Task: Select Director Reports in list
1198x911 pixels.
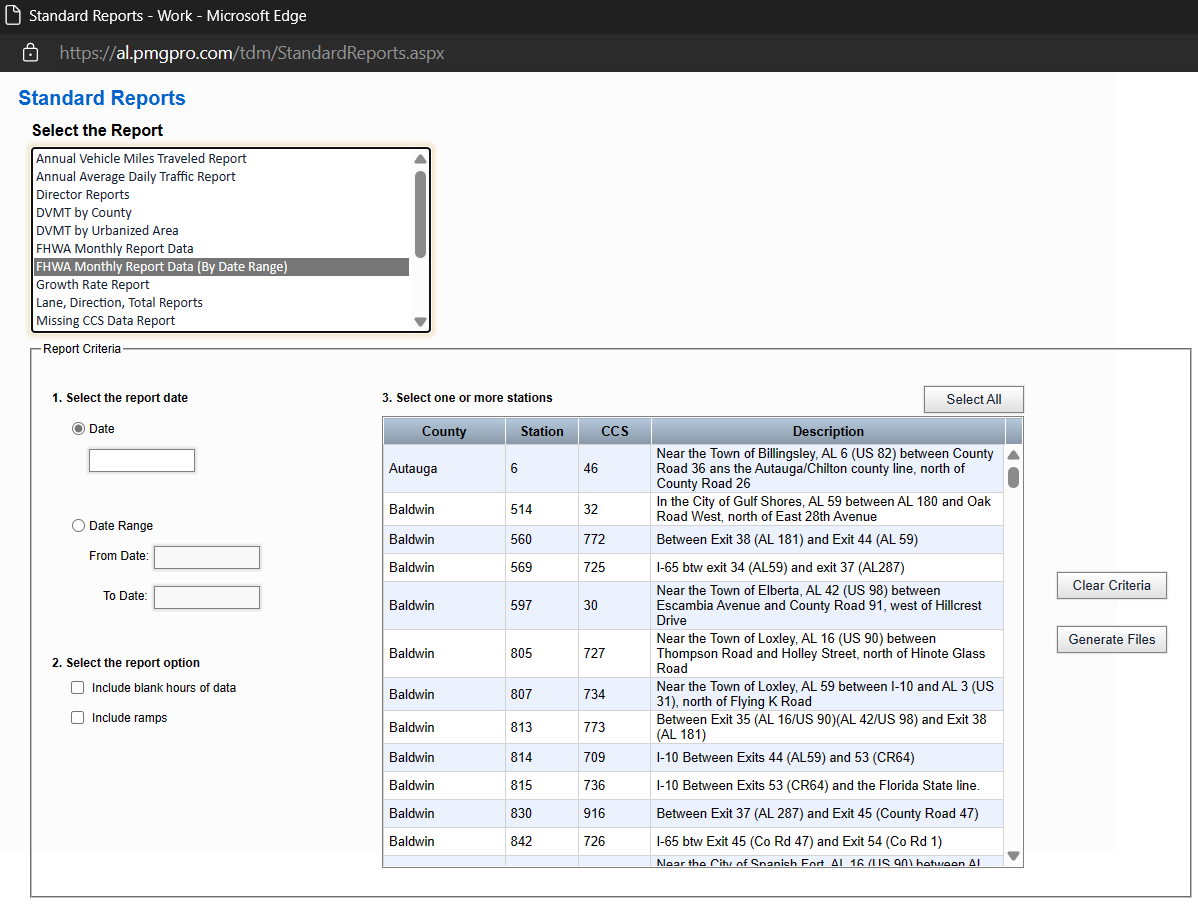Action: click(x=222, y=195)
